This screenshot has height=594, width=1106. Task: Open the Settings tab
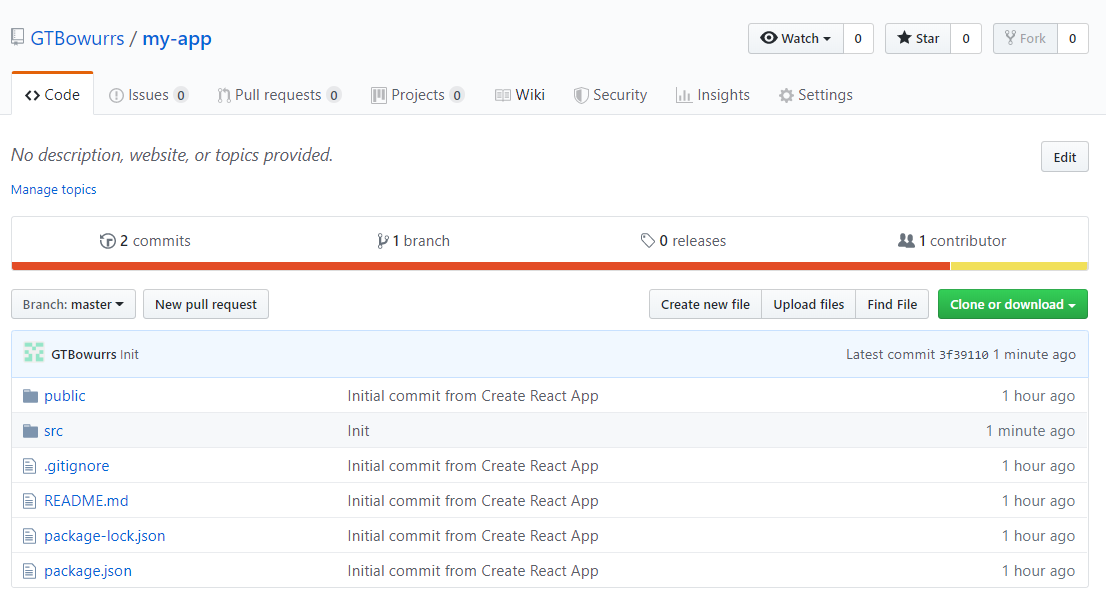815,95
